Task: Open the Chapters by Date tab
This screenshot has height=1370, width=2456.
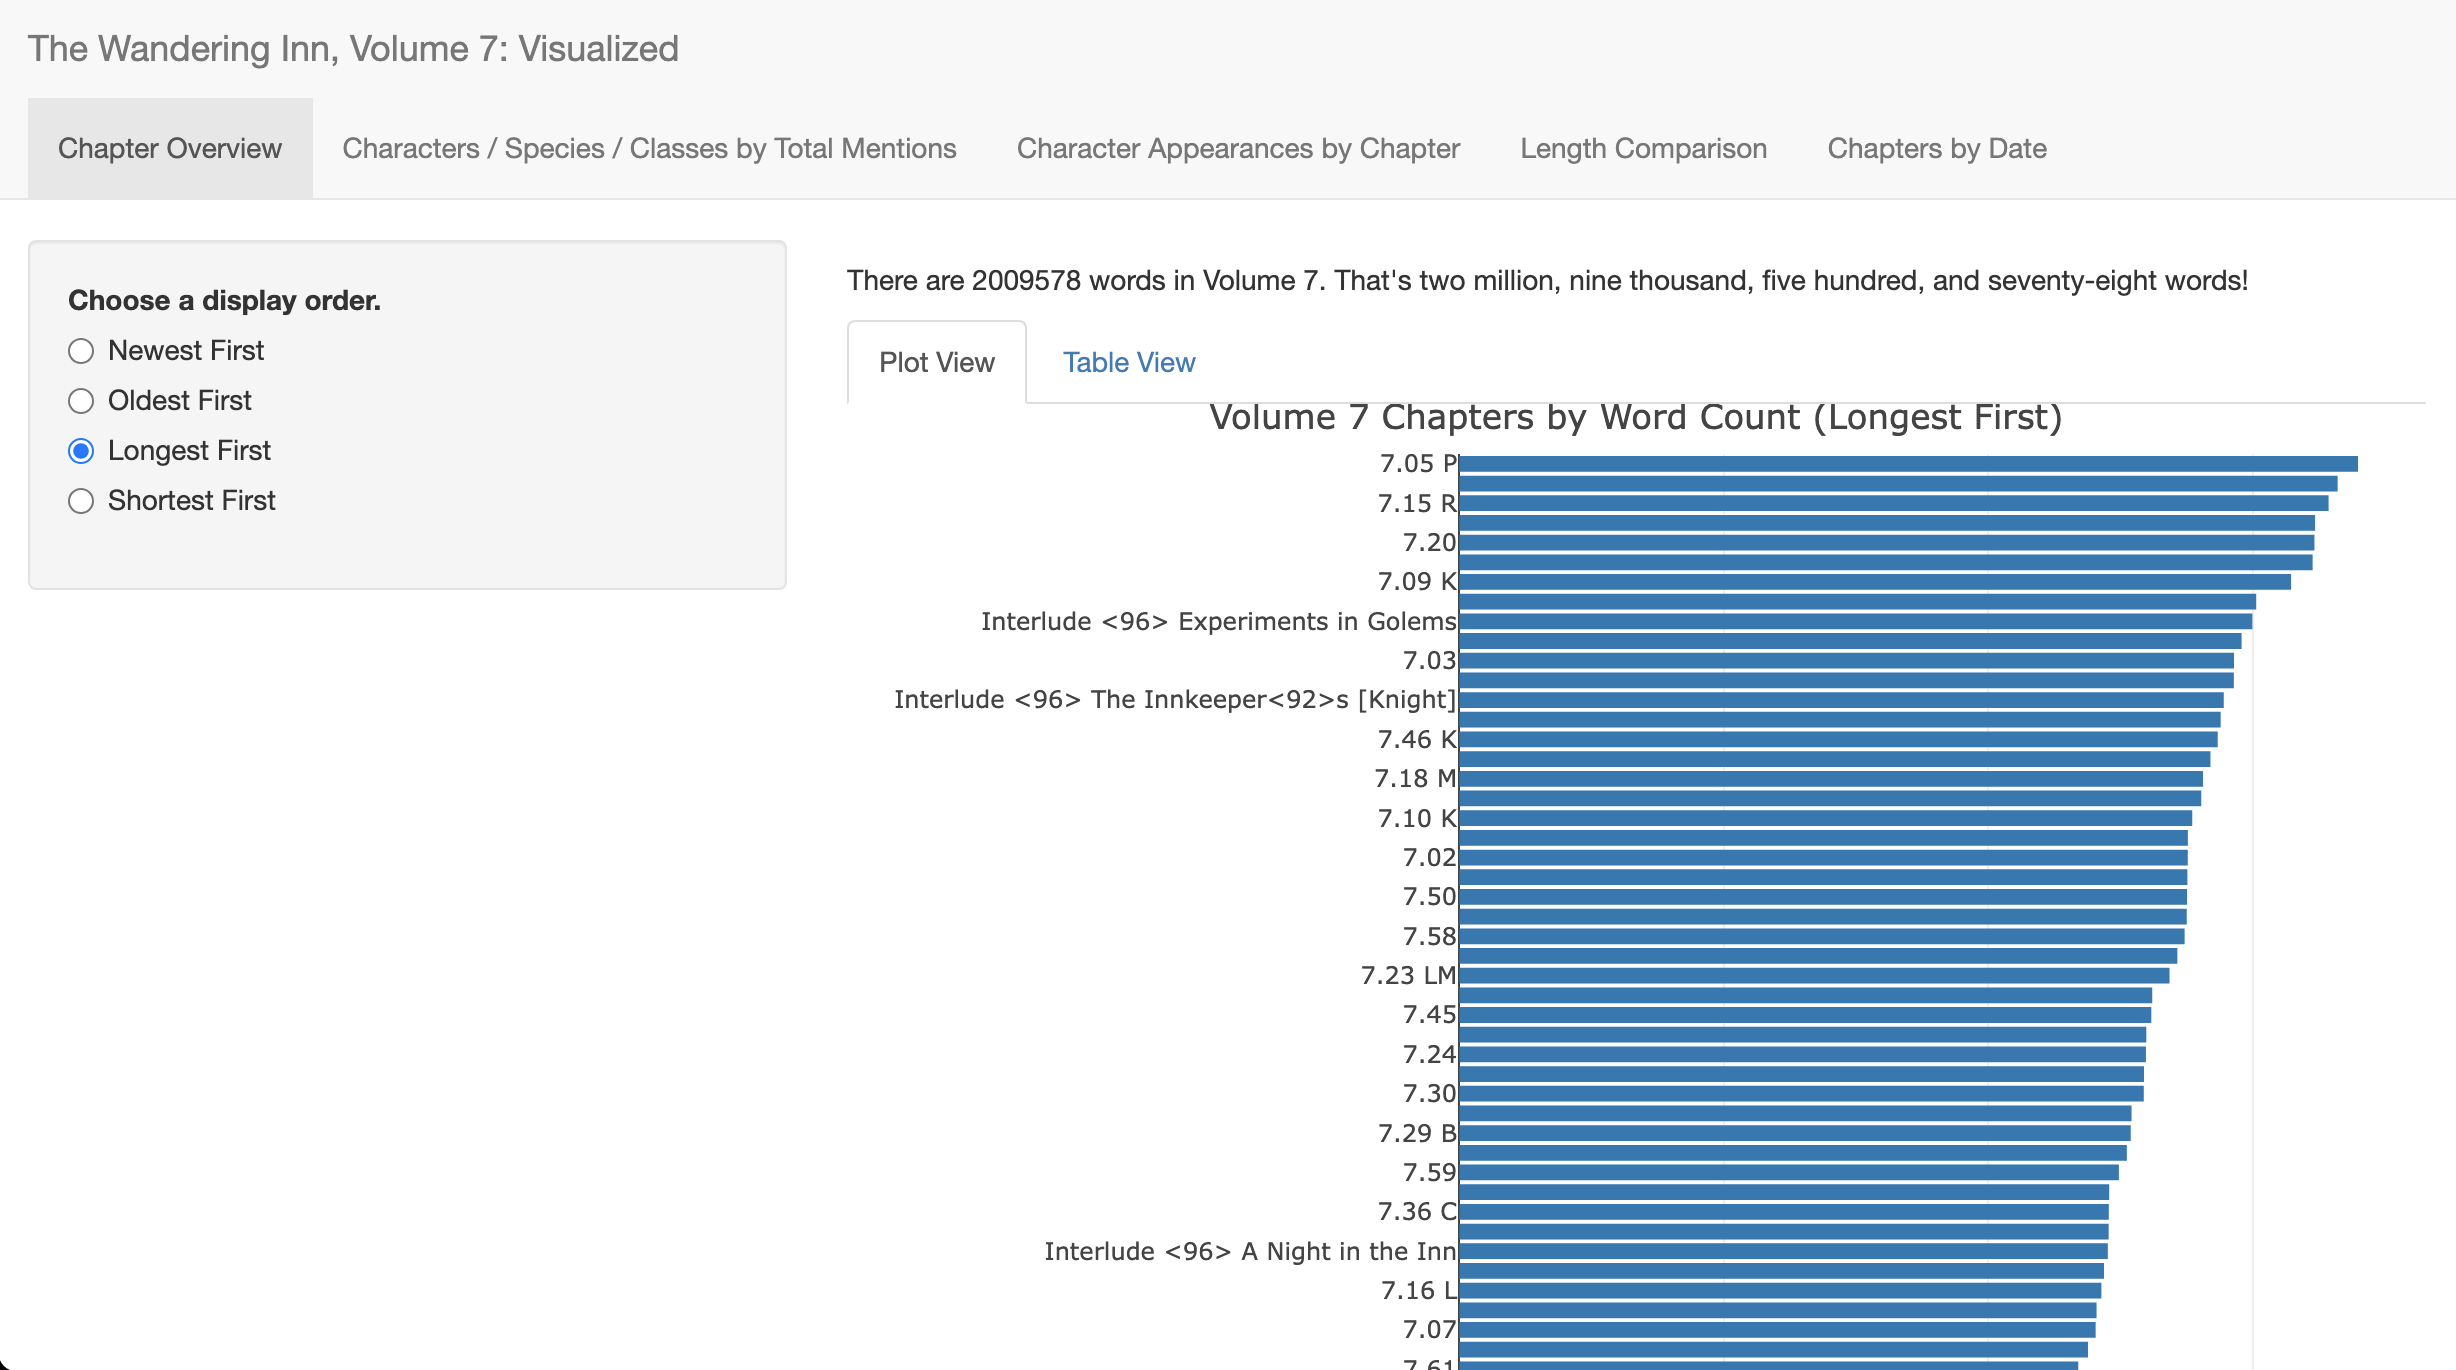Action: (x=1937, y=148)
